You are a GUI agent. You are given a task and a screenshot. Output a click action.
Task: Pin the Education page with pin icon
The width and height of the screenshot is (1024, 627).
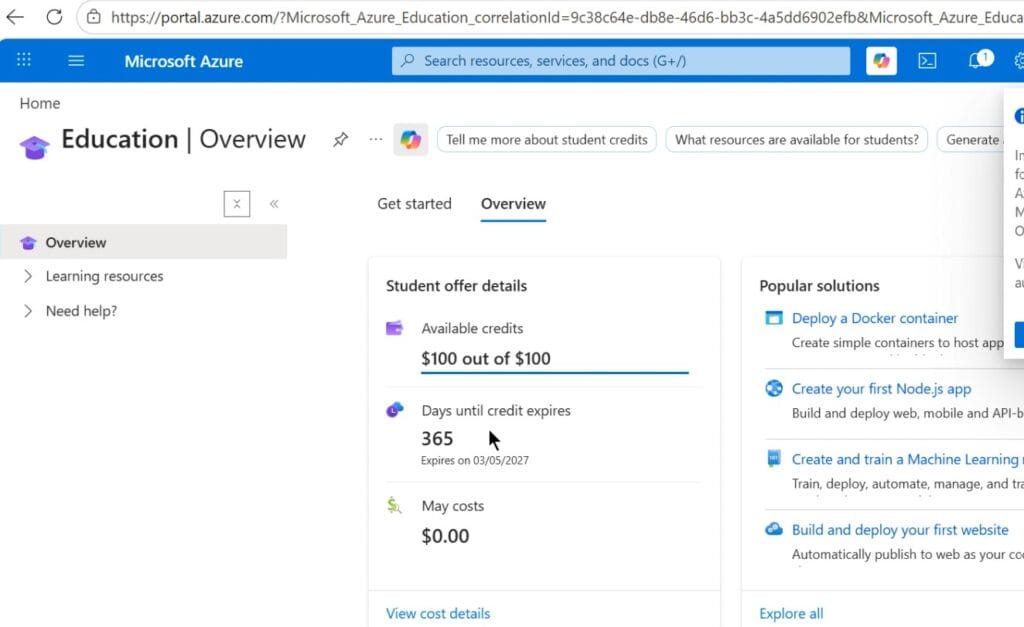pyautogui.click(x=340, y=139)
